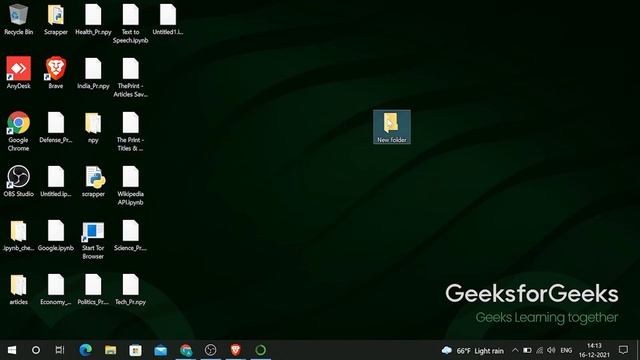The width and height of the screenshot is (640, 360).
Task: Check the battery status tray icon
Action: click(527, 350)
